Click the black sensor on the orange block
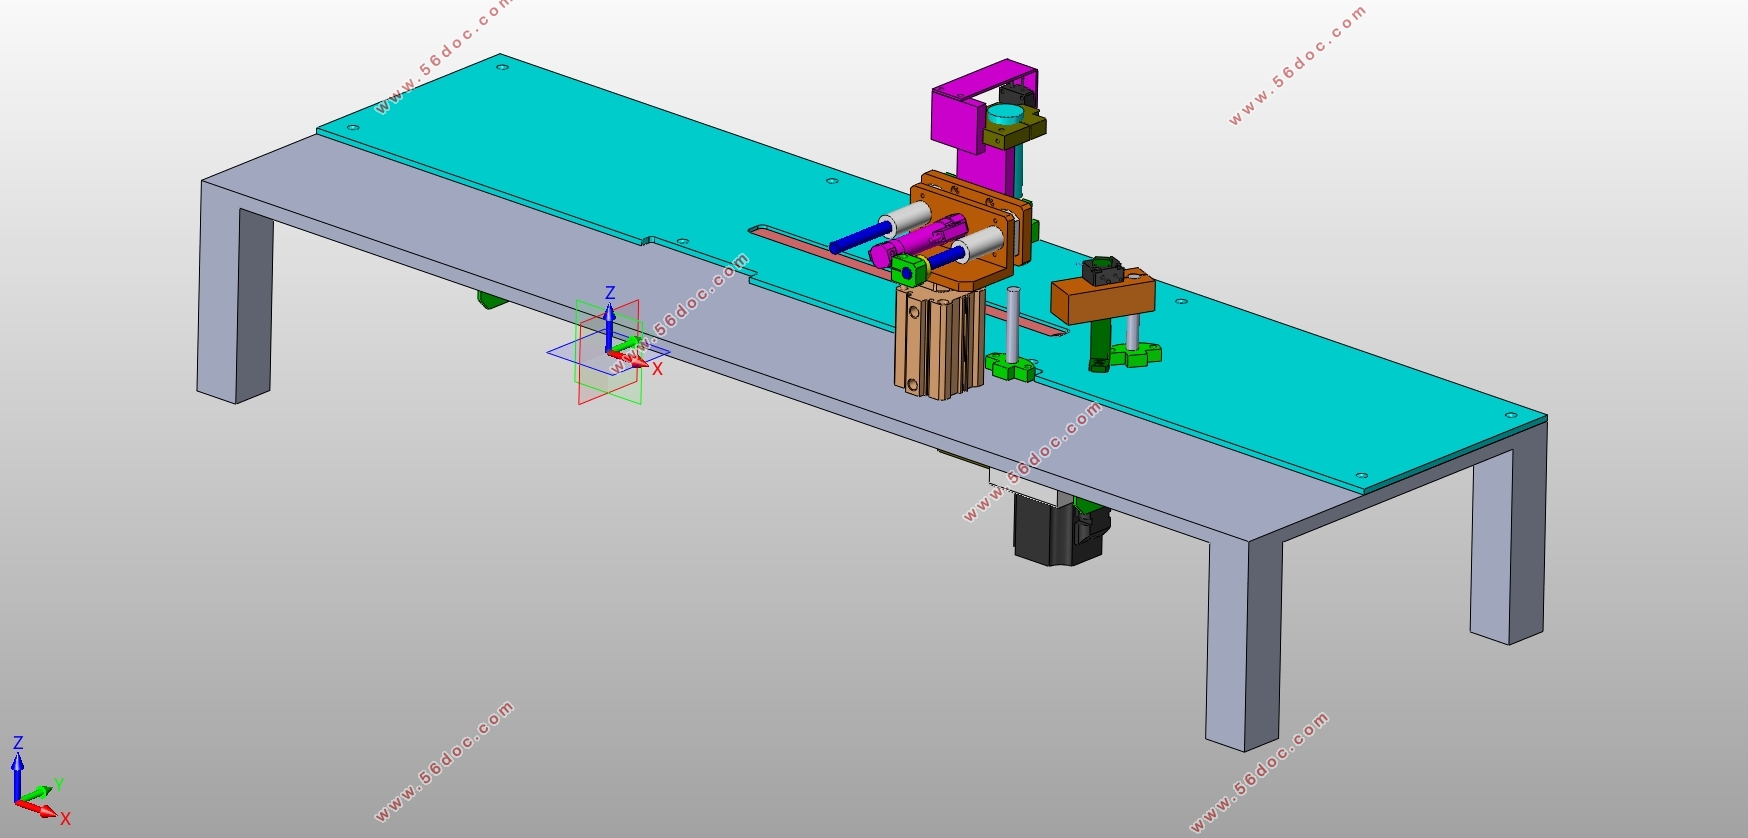Screen dimensions: 1748x838 pos(1102,270)
